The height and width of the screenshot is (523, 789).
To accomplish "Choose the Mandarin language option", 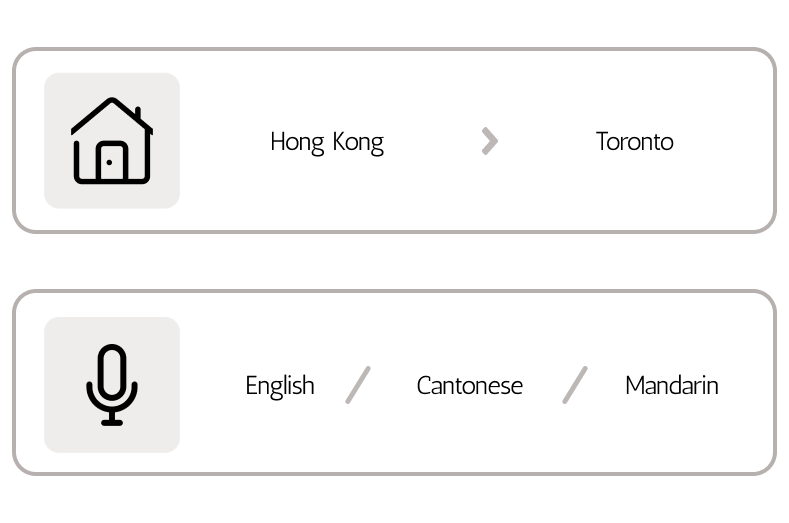I will [671, 385].
